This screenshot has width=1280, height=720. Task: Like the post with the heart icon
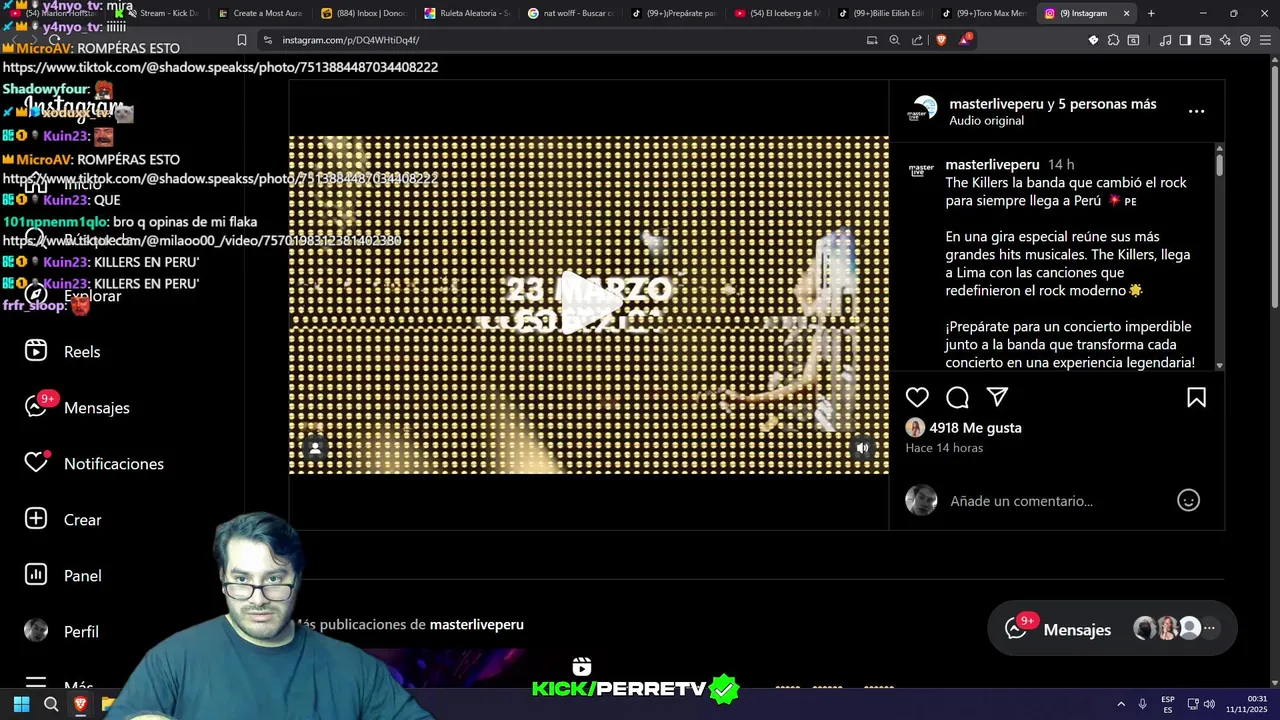917,397
